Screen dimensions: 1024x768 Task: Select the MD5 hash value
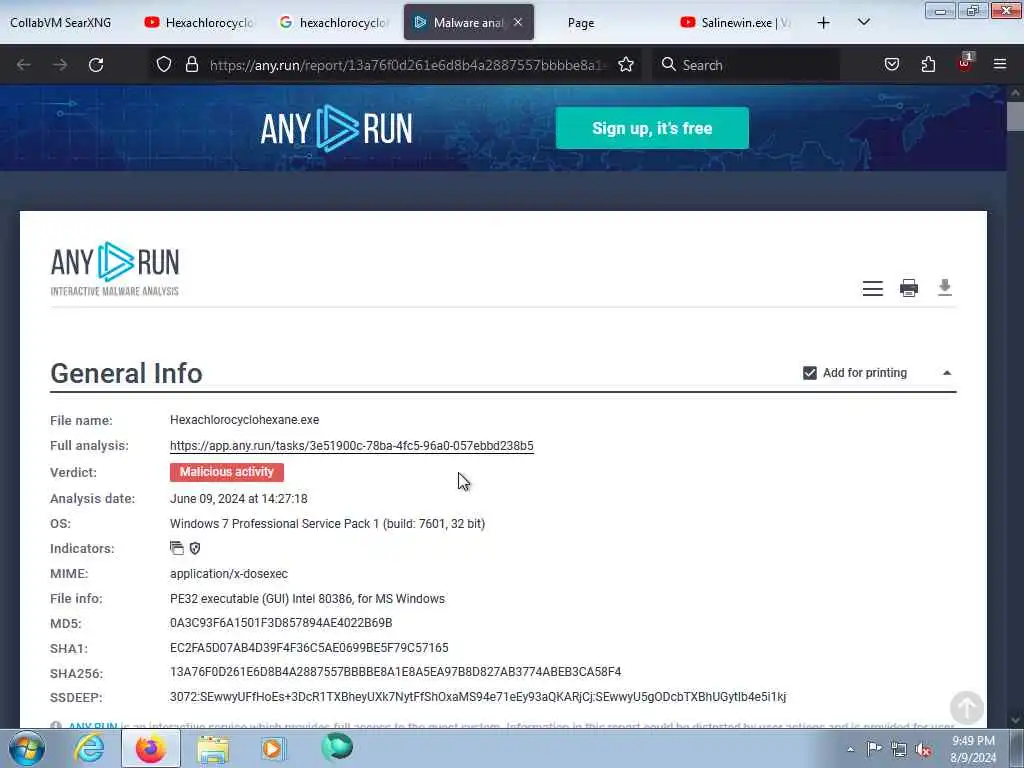[281, 623]
